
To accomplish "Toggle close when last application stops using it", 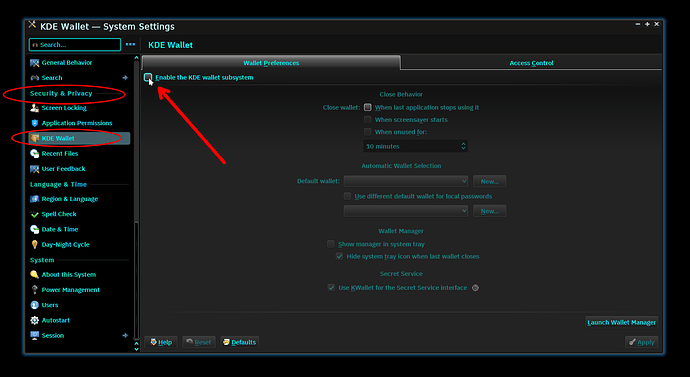I will [367, 107].
